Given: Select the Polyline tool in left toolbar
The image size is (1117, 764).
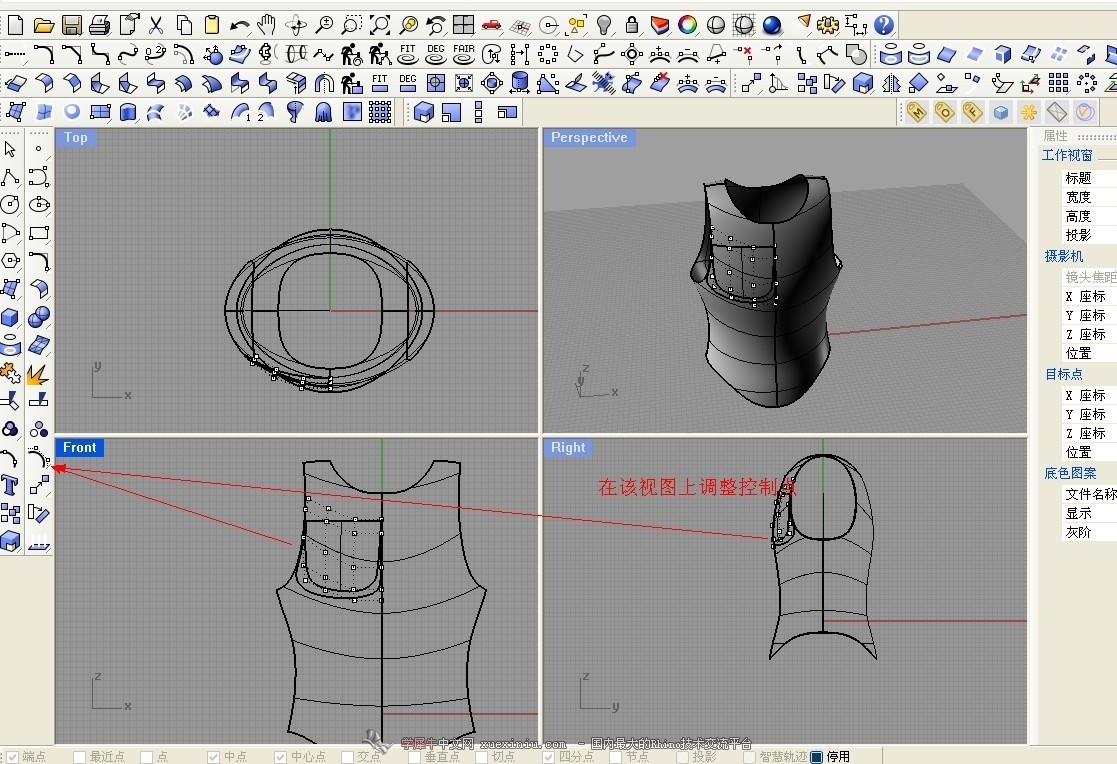Looking at the screenshot, I should [x=11, y=177].
